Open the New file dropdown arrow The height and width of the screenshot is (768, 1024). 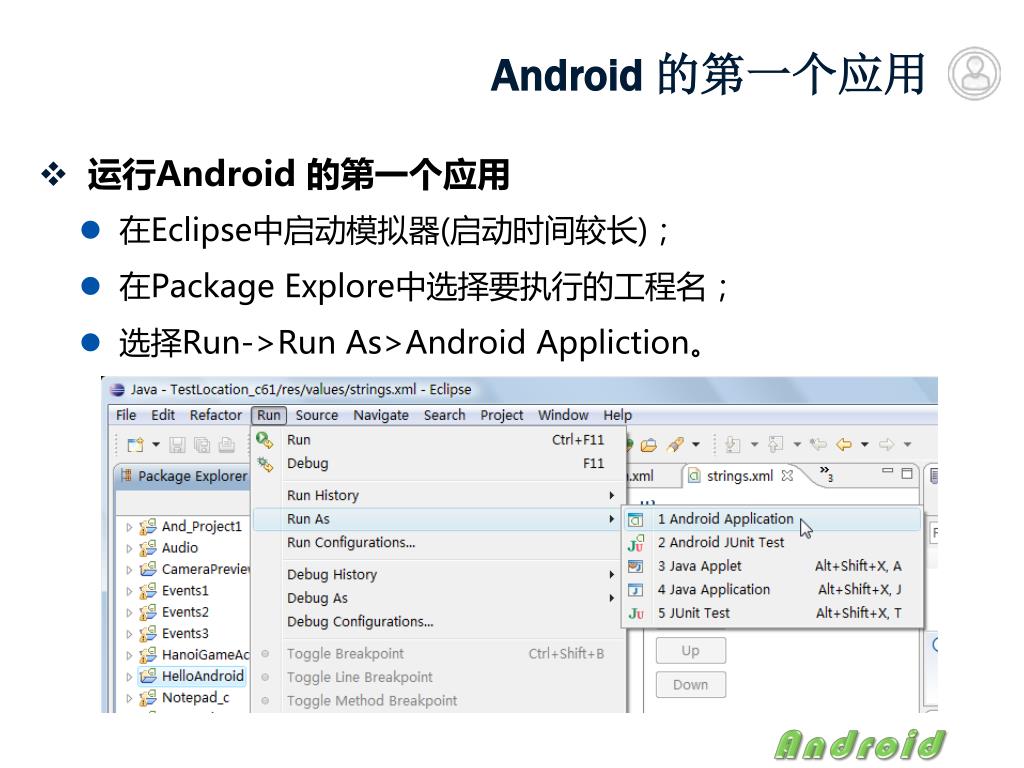click(156, 445)
